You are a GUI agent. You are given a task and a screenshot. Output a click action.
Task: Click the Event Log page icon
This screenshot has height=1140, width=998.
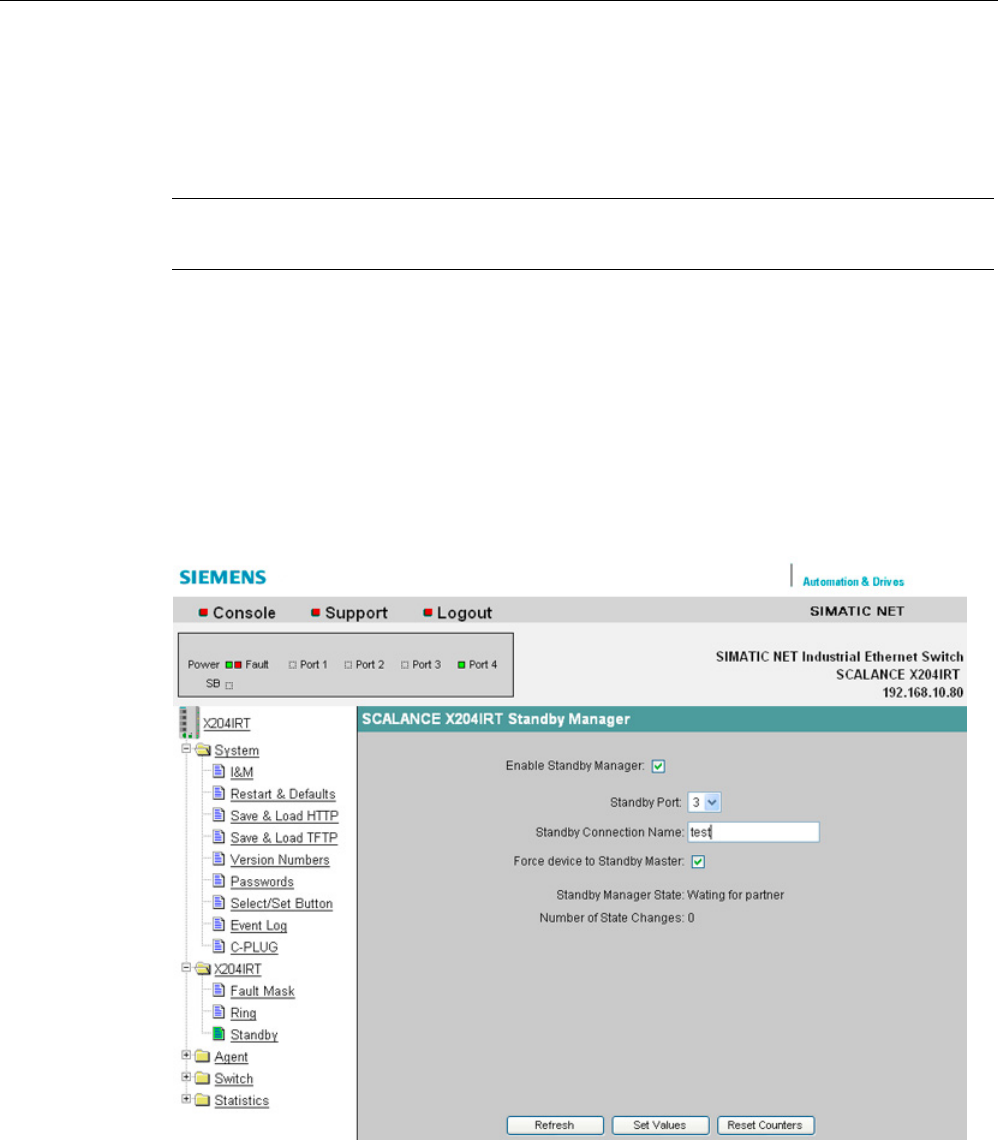(x=218, y=924)
